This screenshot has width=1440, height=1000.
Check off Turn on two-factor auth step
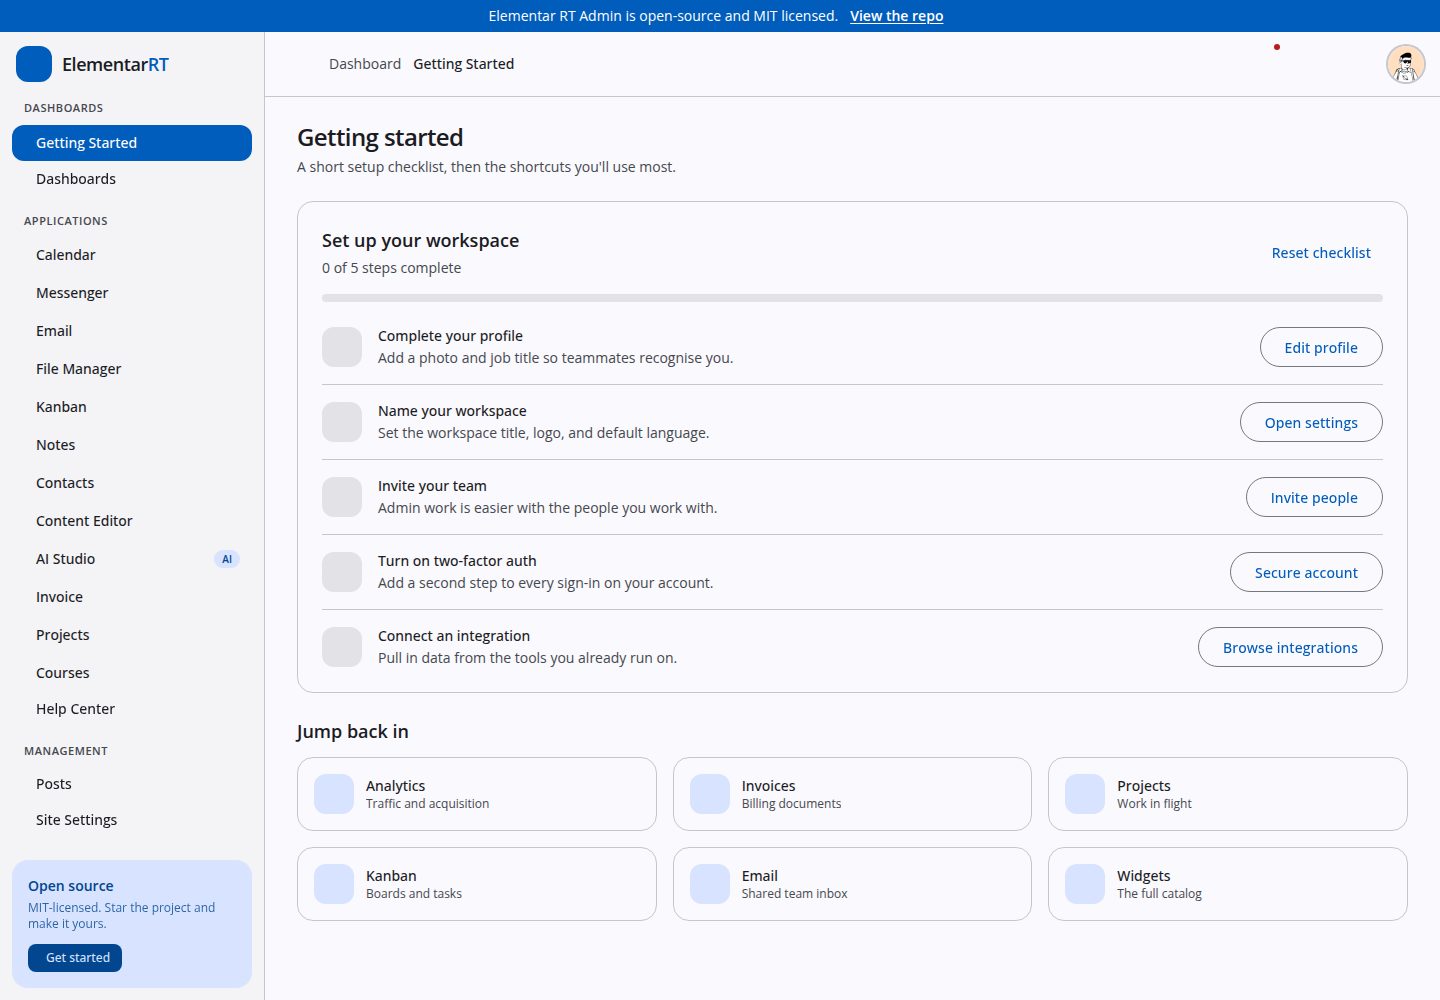[x=342, y=572]
